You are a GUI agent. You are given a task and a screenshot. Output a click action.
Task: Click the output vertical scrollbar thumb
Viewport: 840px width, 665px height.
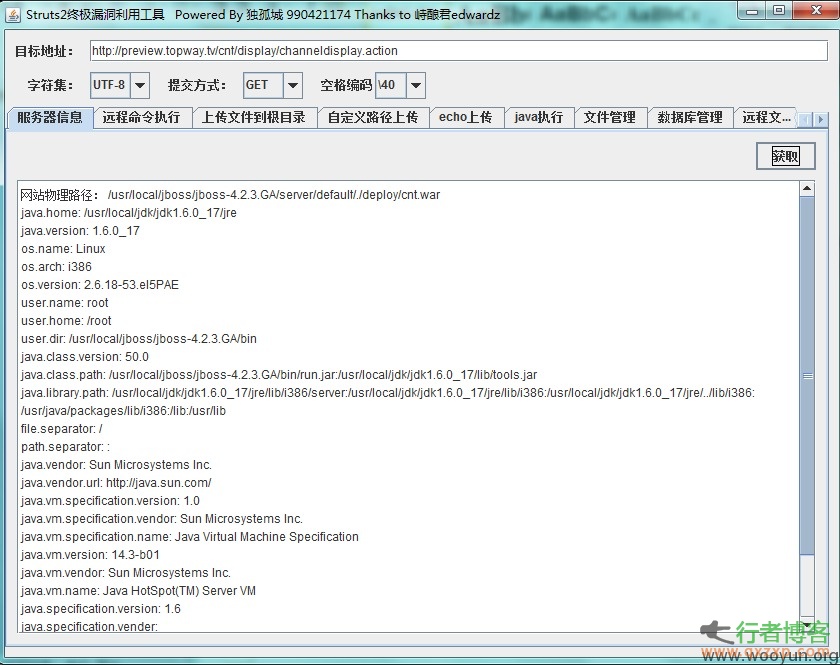pos(807,376)
